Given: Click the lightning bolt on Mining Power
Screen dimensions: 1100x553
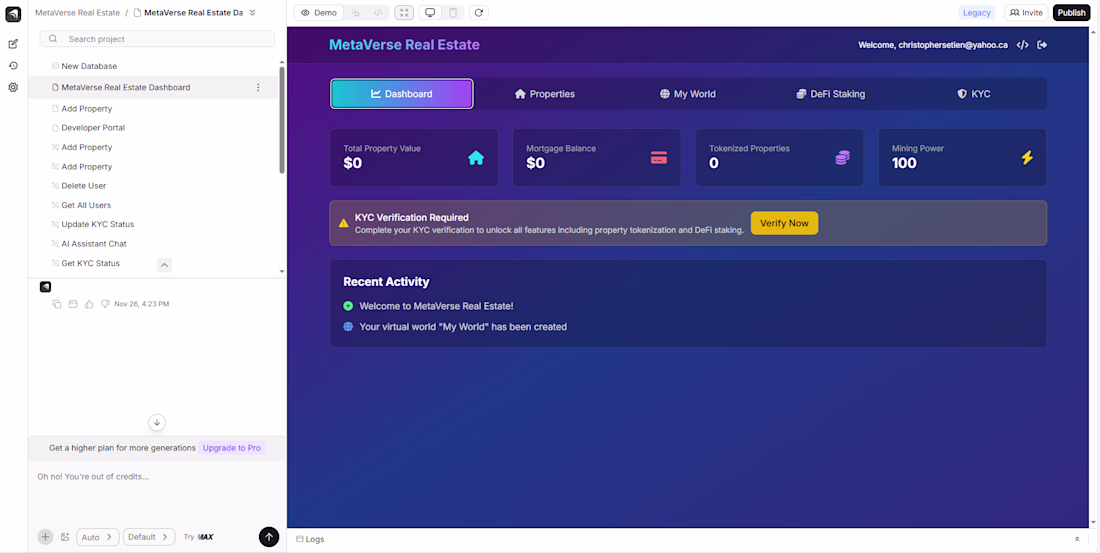Looking at the screenshot, I should pyautogui.click(x=1026, y=158).
